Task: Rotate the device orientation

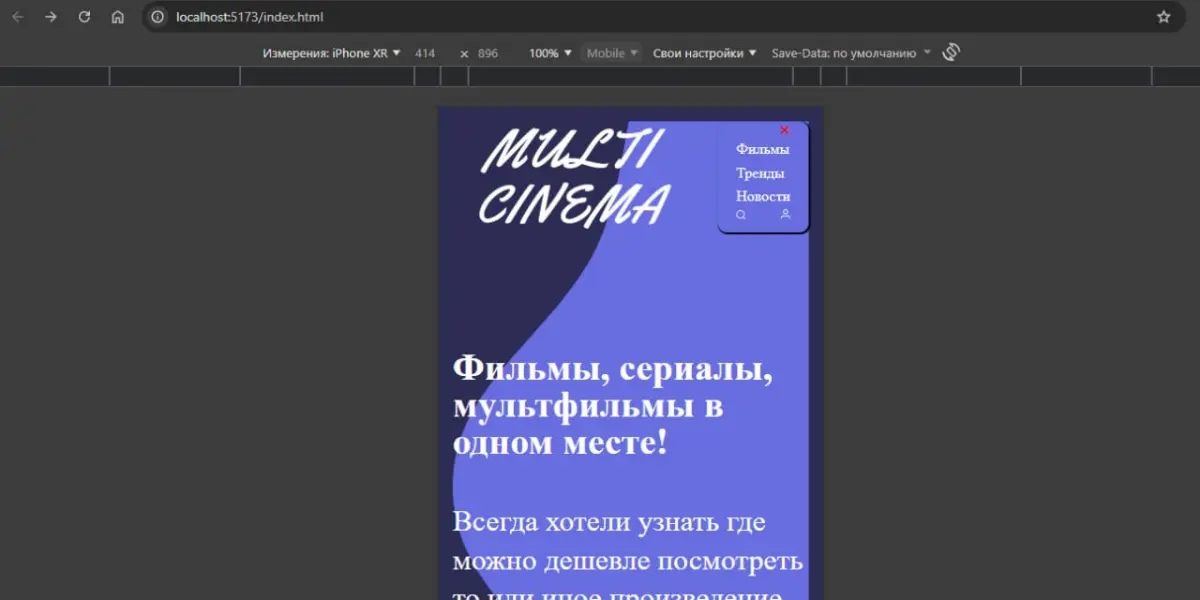Action: click(x=950, y=52)
